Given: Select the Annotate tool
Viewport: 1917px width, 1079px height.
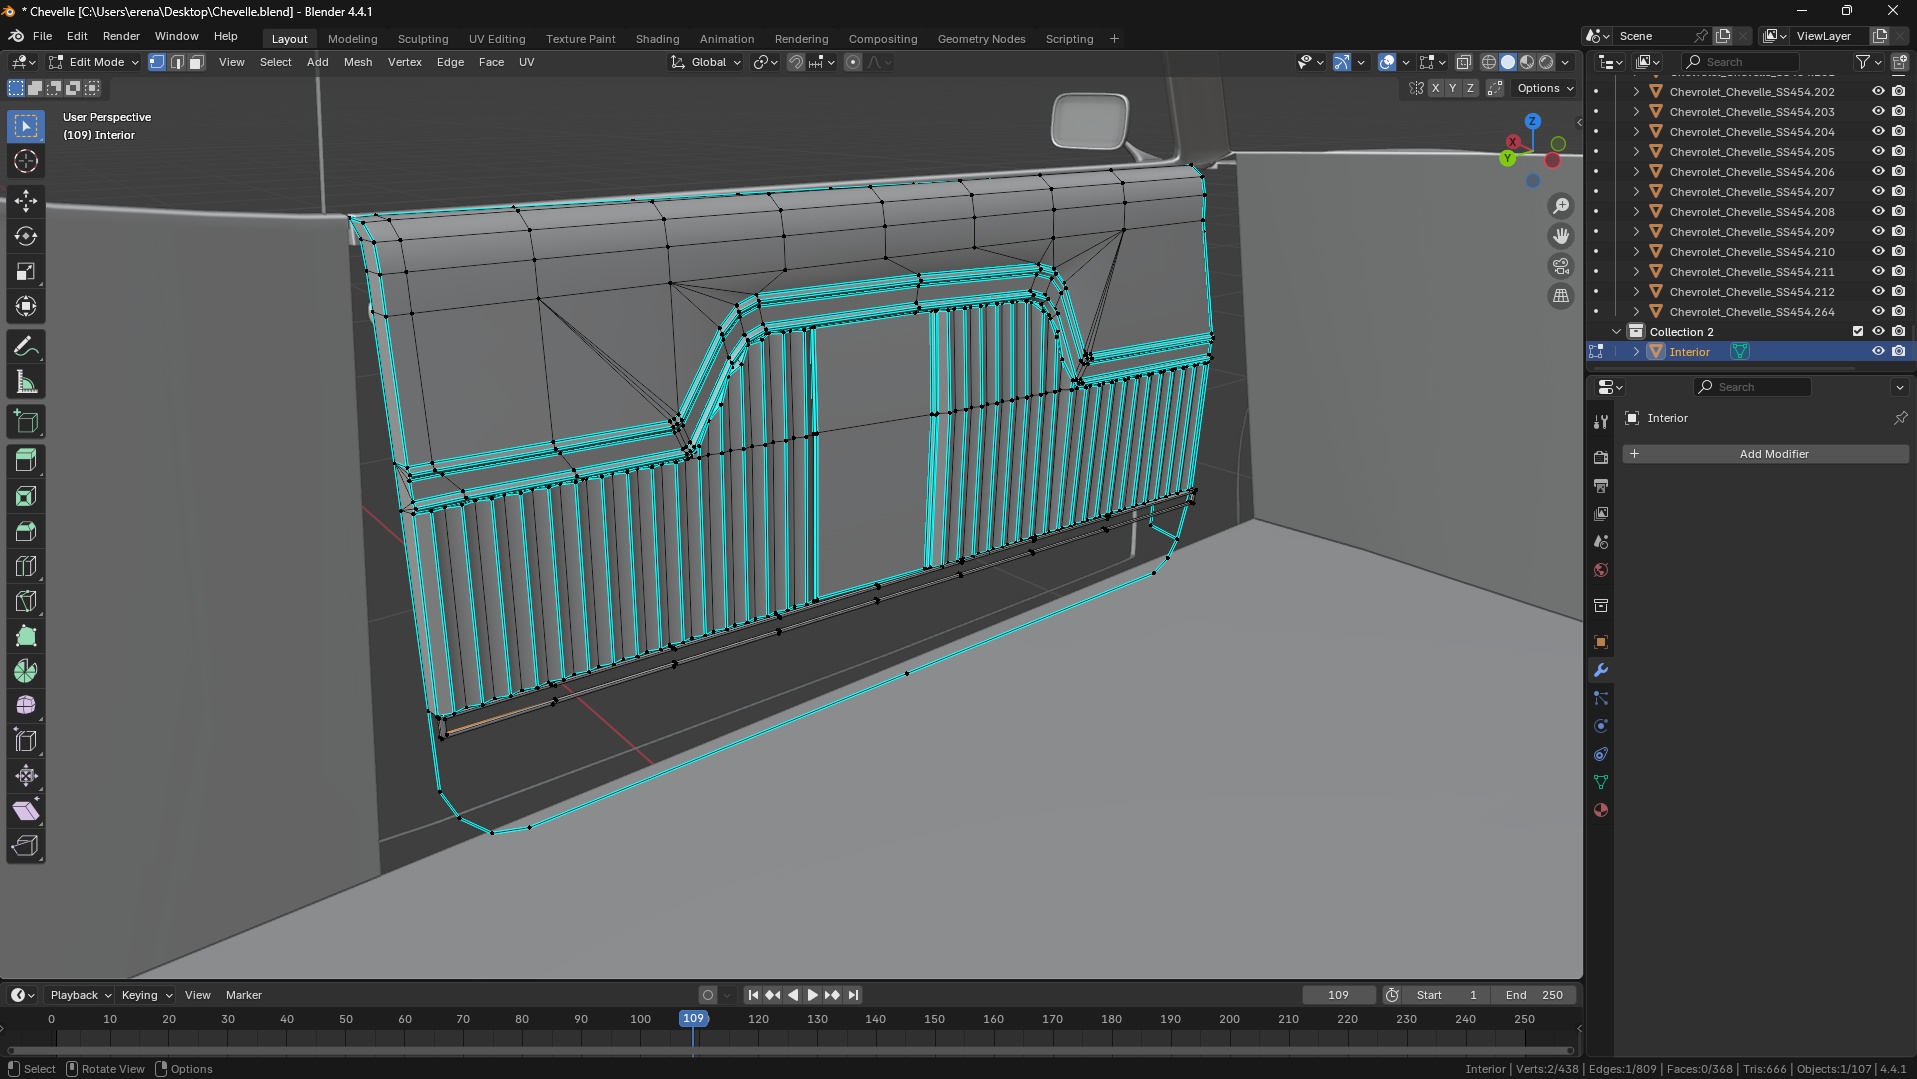Looking at the screenshot, I should coord(26,347).
